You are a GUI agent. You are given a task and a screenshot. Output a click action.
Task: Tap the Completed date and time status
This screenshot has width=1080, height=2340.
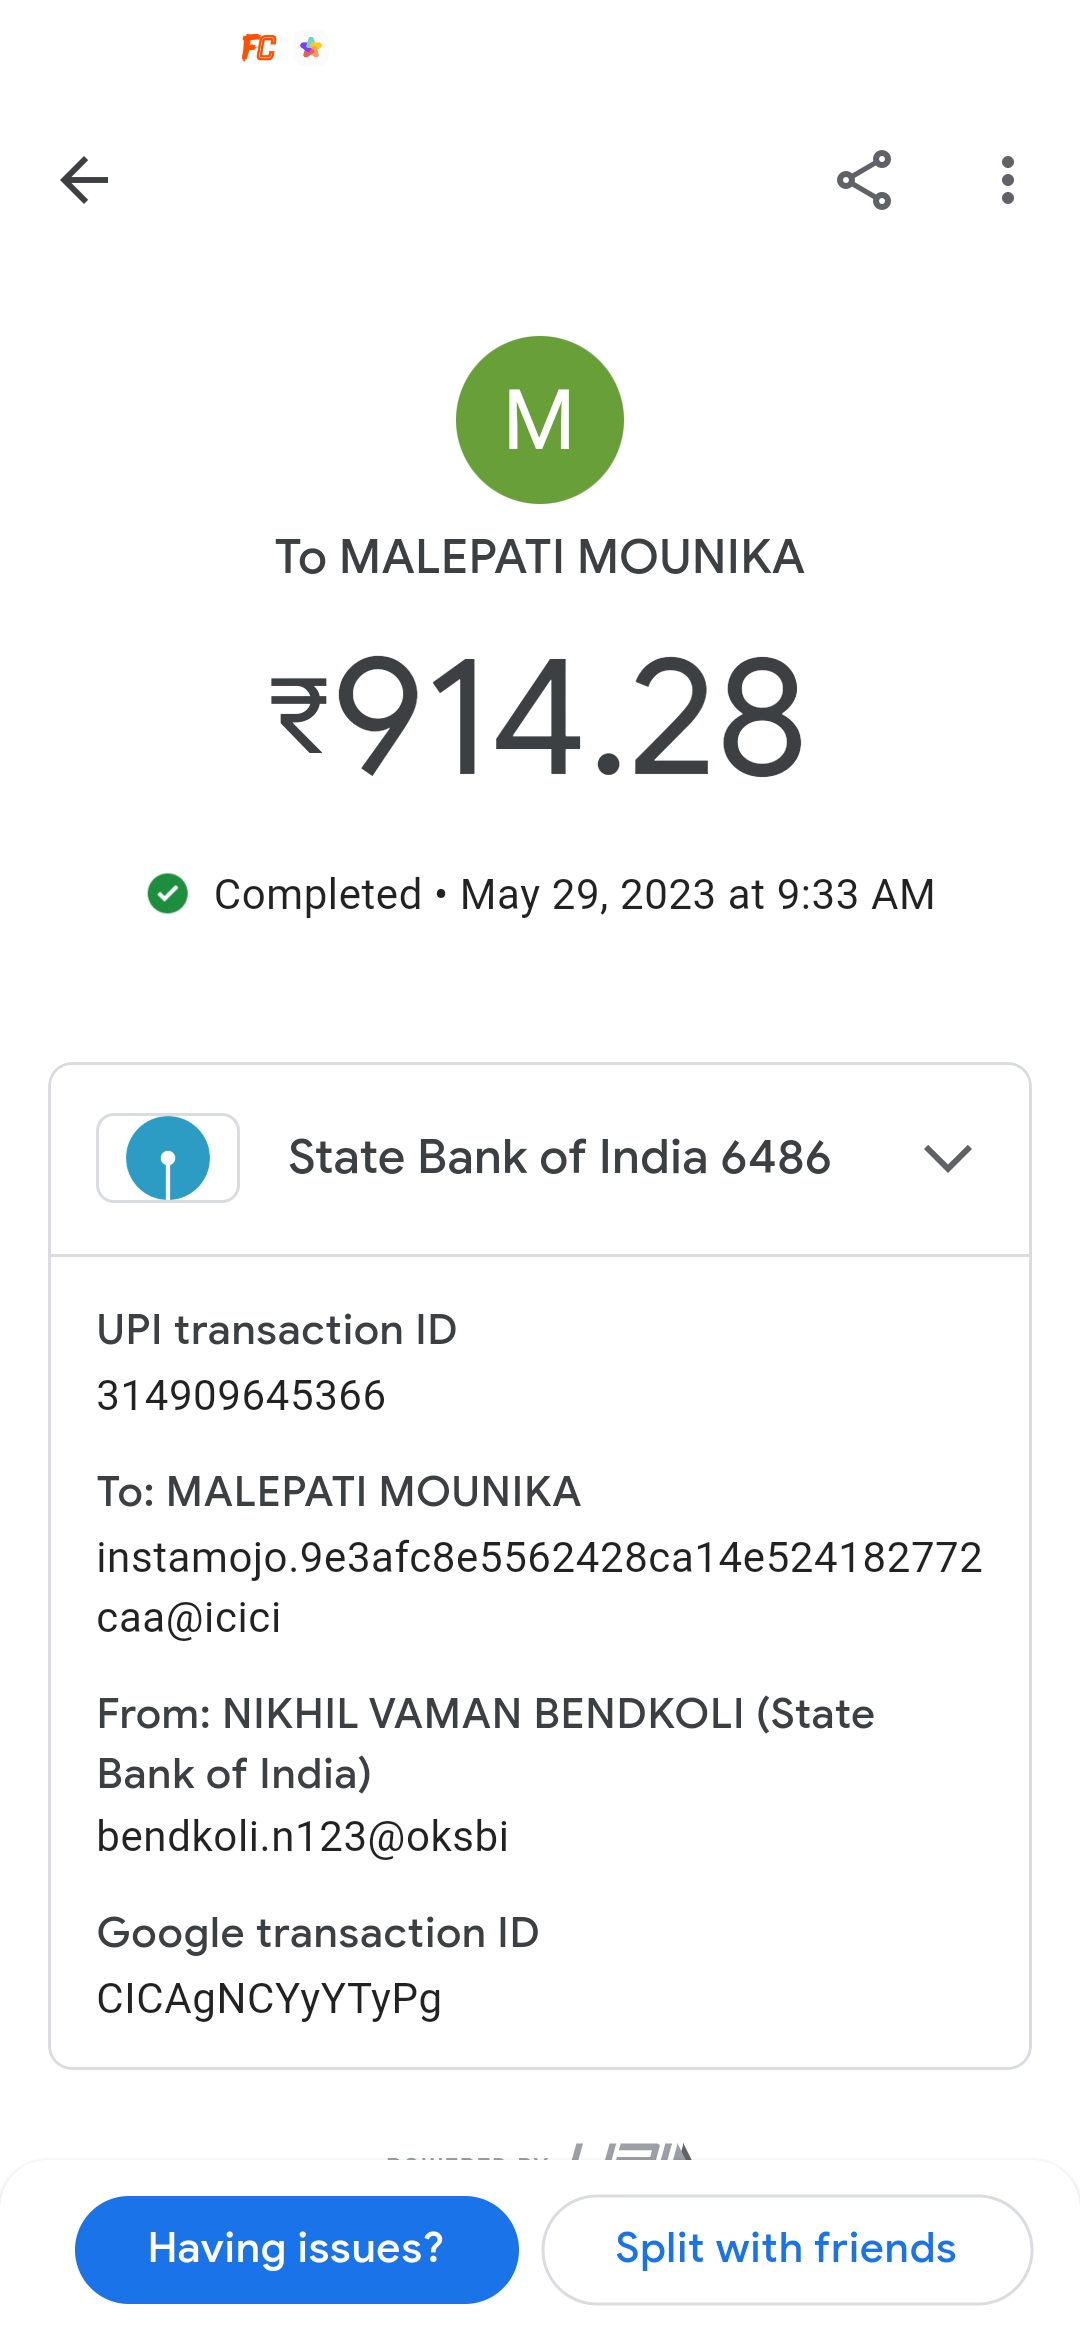(574, 895)
